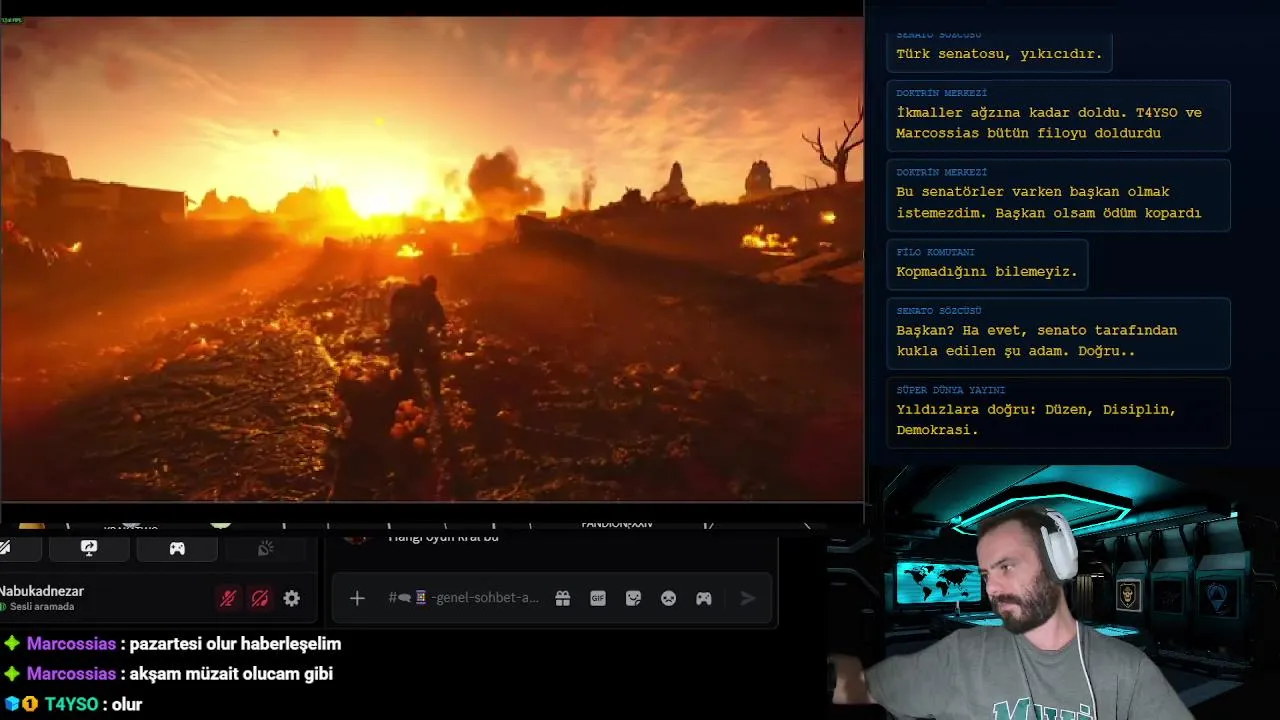Unmute the microphone in Discord user panel
The height and width of the screenshot is (720, 1280).
tap(228, 598)
